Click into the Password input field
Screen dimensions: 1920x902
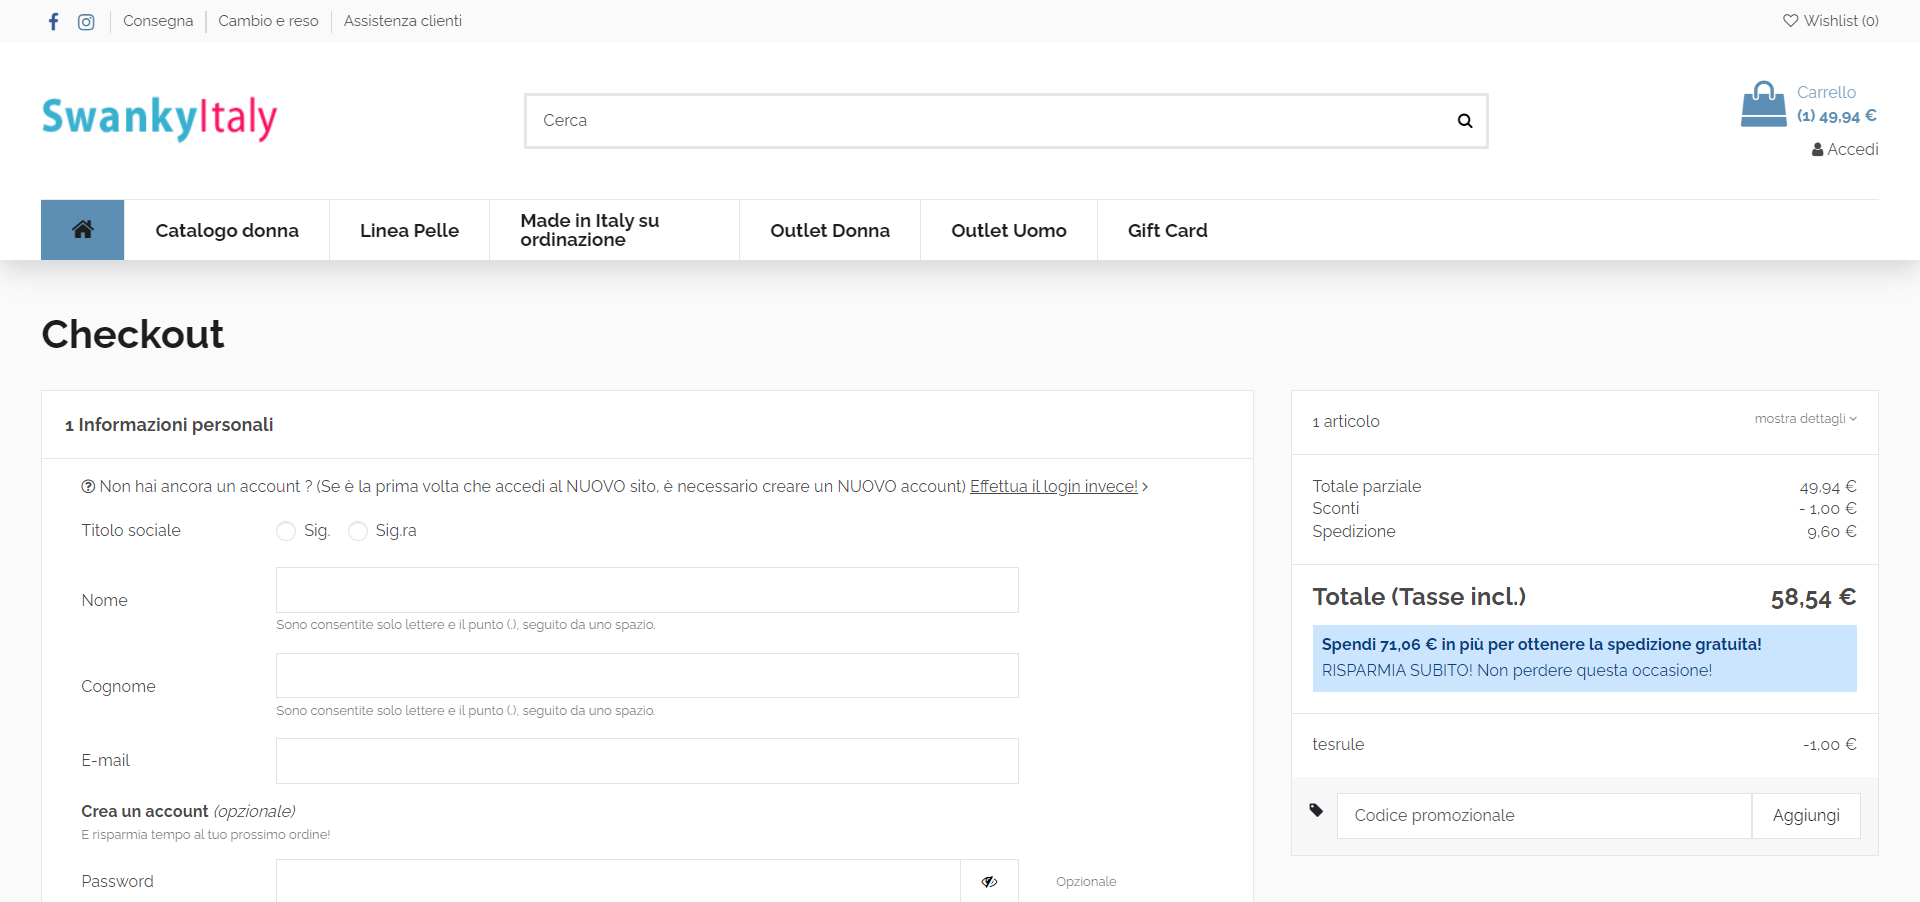pyautogui.click(x=618, y=881)
